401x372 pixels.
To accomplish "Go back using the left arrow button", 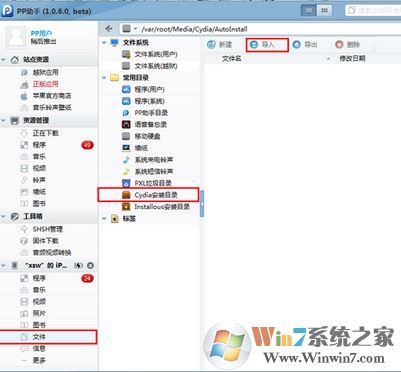I will [x=109, y=29].
